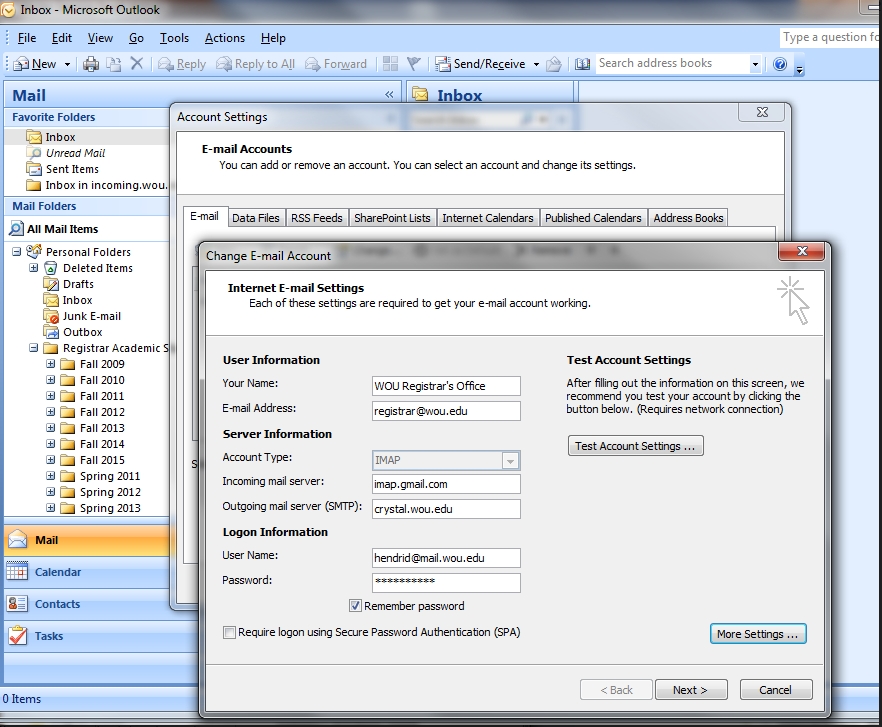Screen dimensions: 882x727
Task: Click the open-envelope icon beside Send/Receive
Action: click(554, 64)
